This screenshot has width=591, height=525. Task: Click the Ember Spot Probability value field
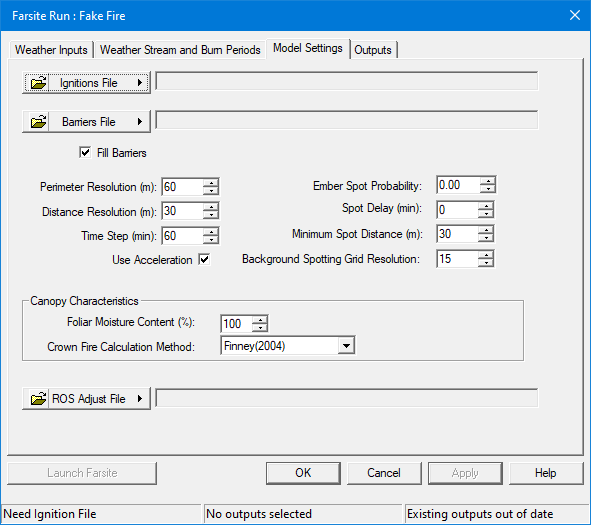pyautogui.click(x=459, y=185)
